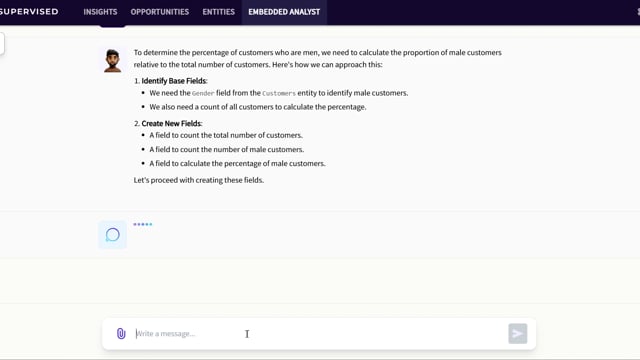Open the collapsed side panel handle
Image resolution: width=640 pixels, height=360 pixels.
coord(2,43)
